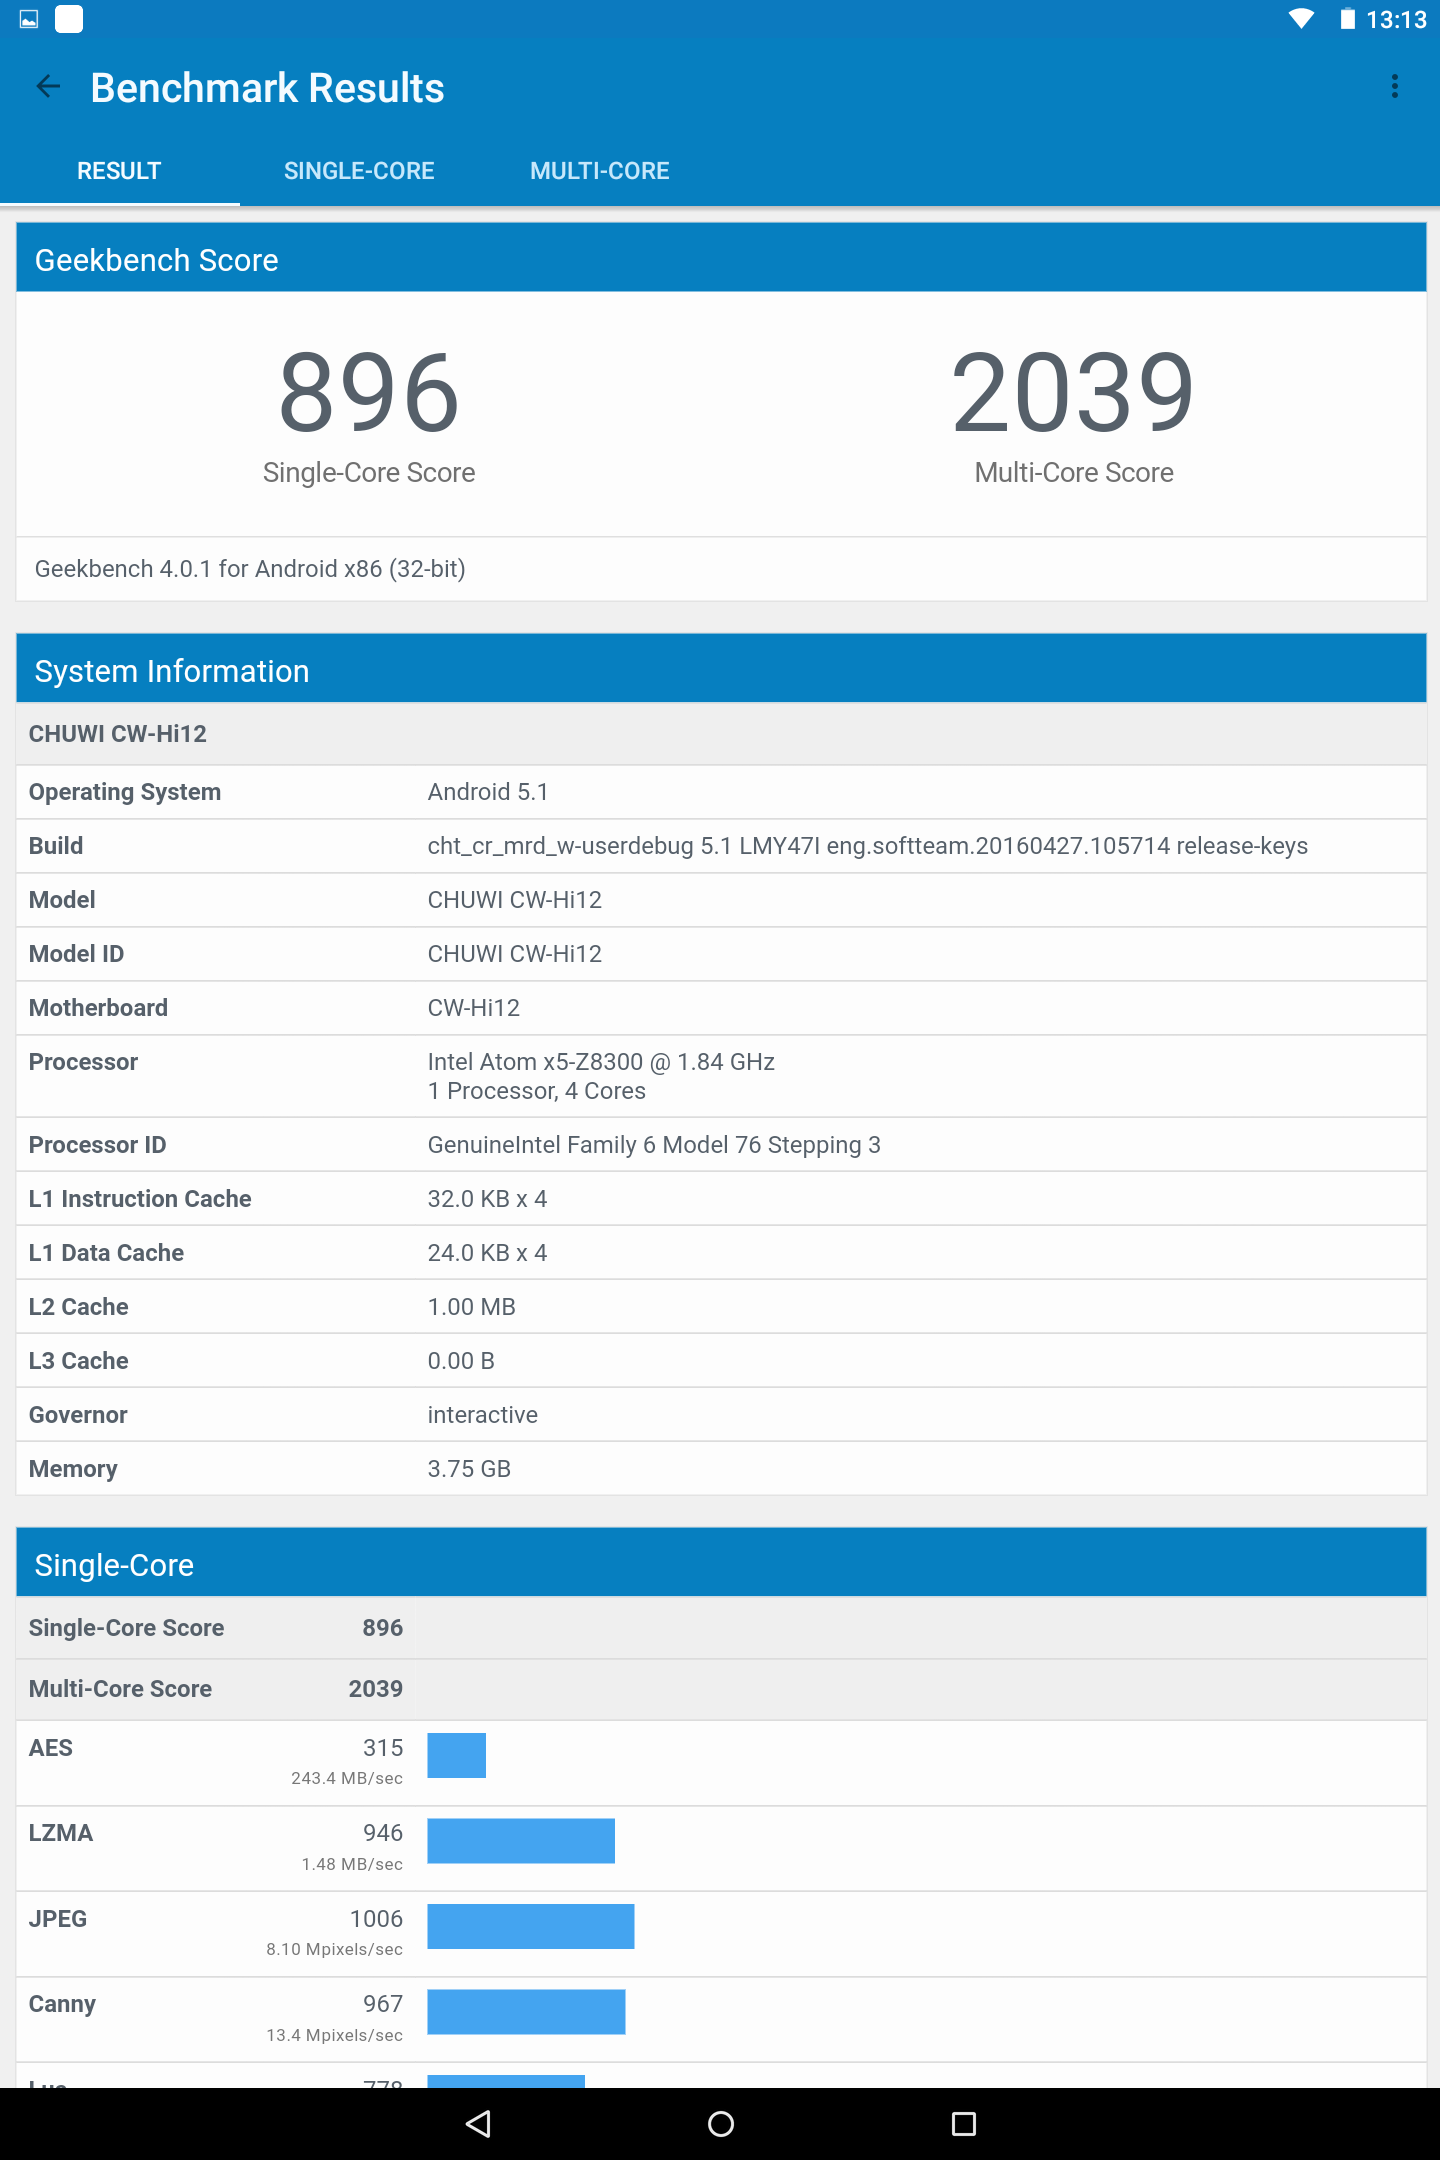Tap the interactive governor value
The width and height of the screenshot is (1440, 2160).
pos(482,1415)
